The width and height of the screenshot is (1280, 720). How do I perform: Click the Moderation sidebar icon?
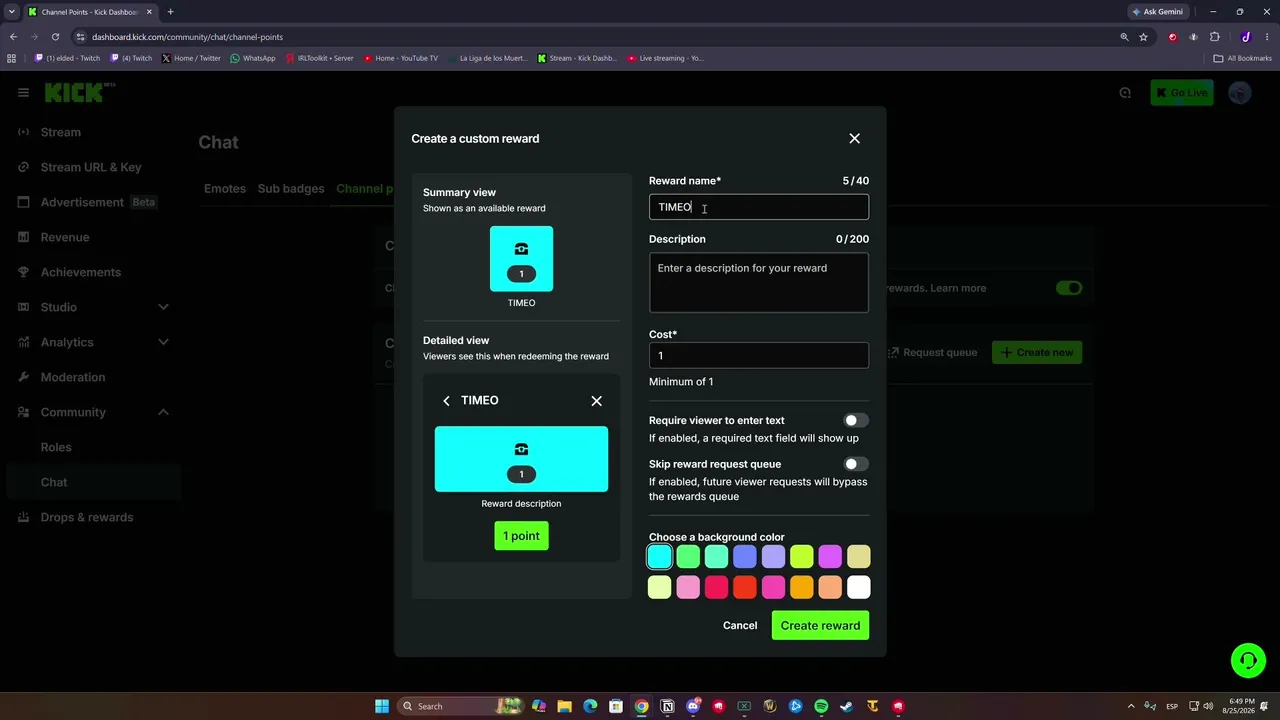tap(24, 377)
